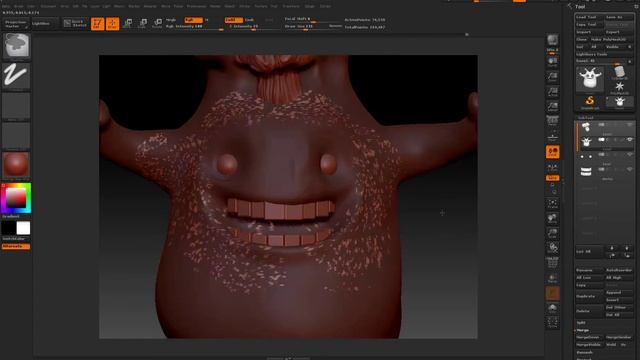Set canvas to Actual size

tap(552, 91)
